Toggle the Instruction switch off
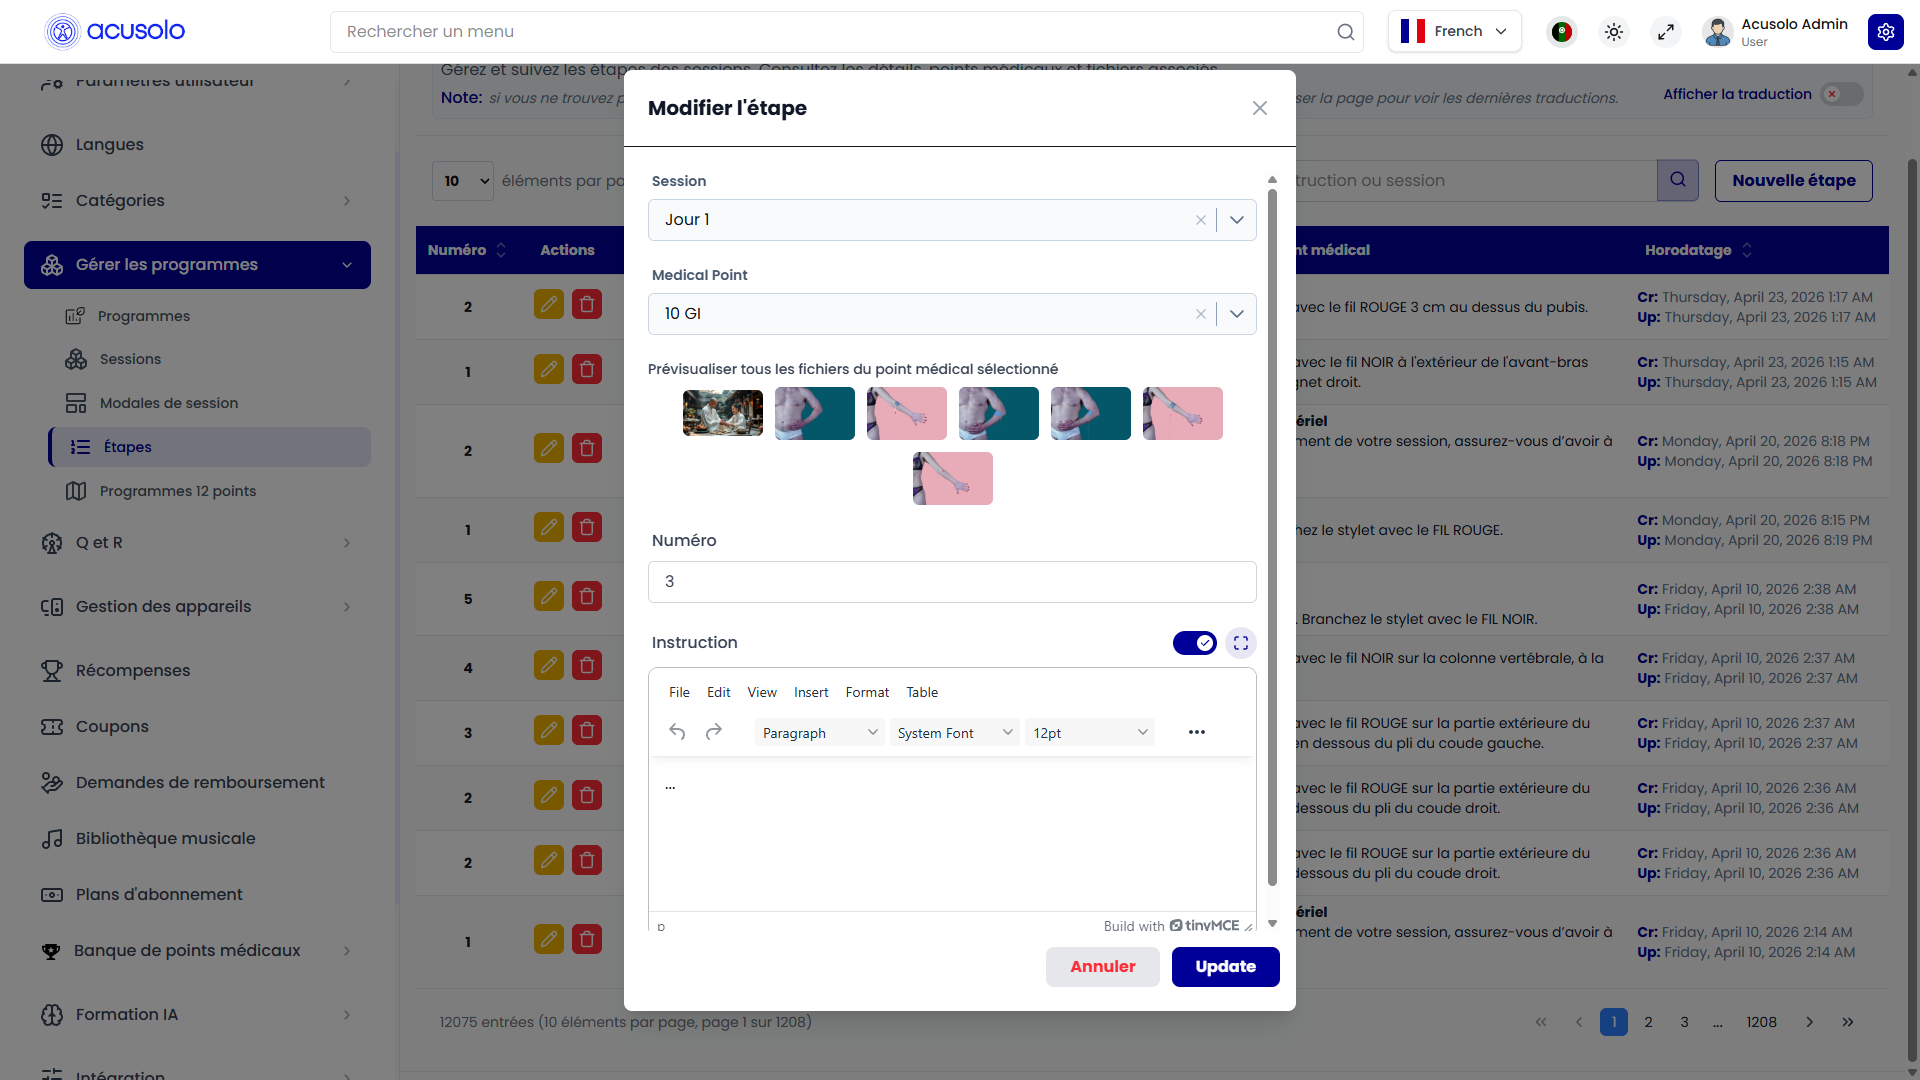The width and height of the screenshot is (1920, 1080). [x=1194, y=643]
